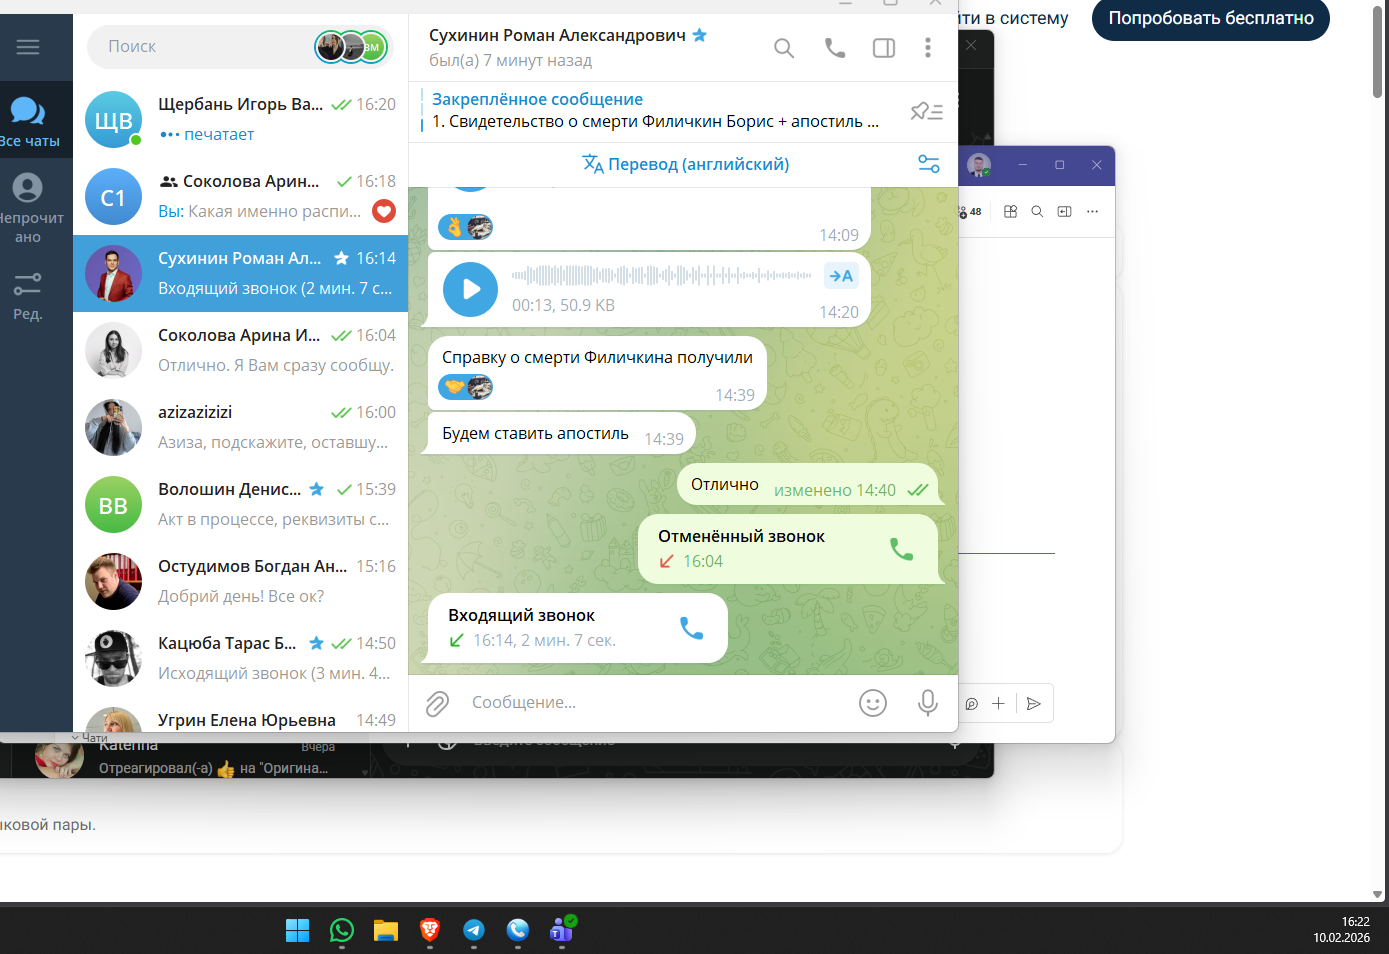Open Brave browser from taskbar
The width and height of the screenshot is (1389, 954).
[430, 930]
